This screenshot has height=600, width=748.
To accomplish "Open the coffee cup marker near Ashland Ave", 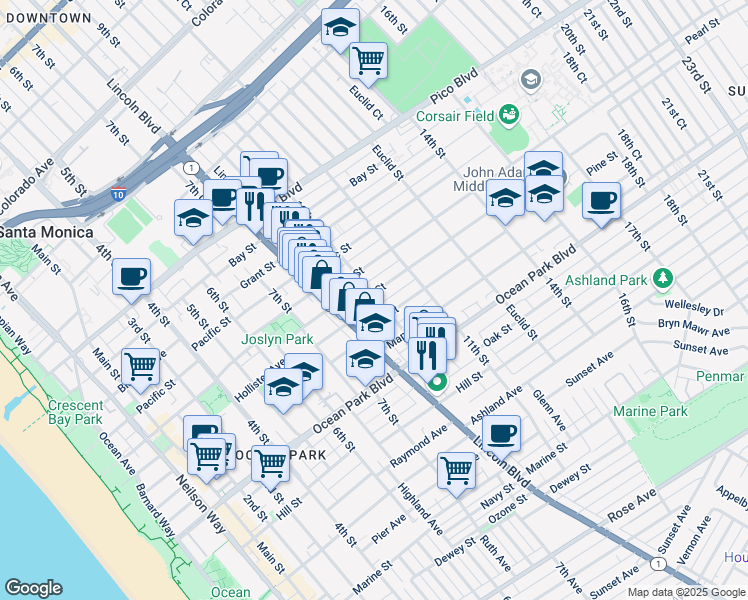I will pyautogui.click(x=501, y=435).
